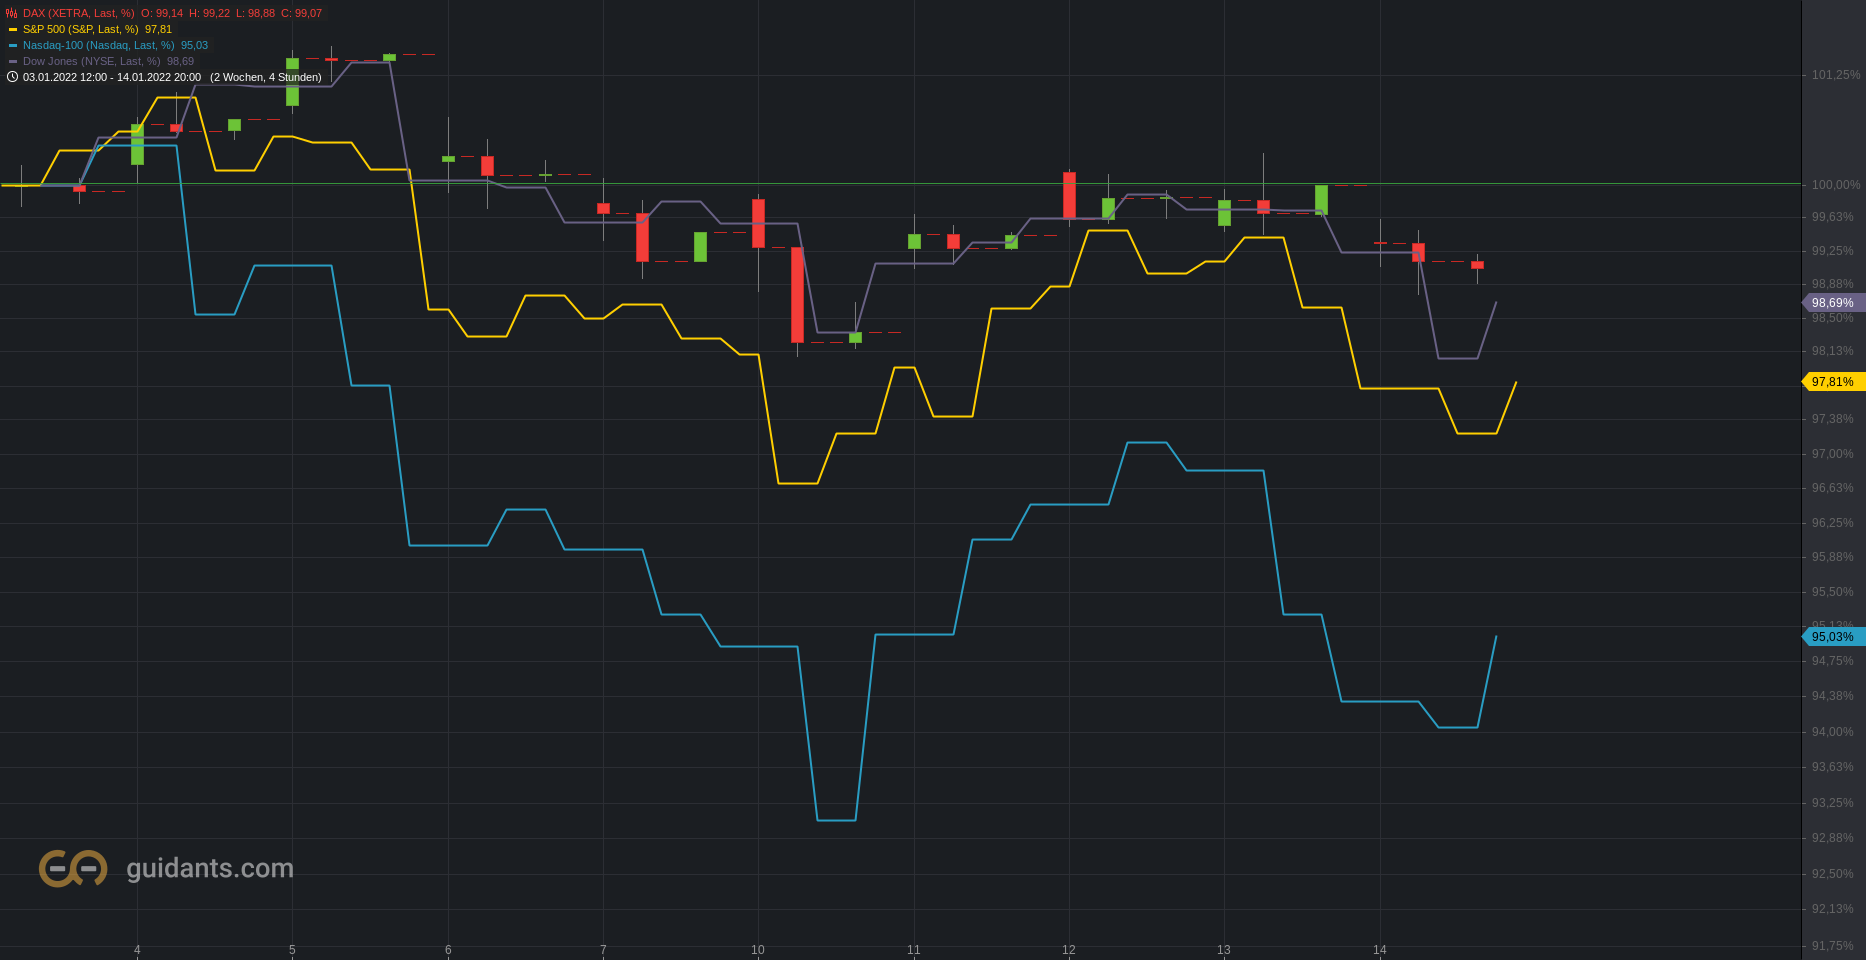Open the date range 03.01.2022 12:00 - 14.01.2022 20:00

(x=112, y=77)
